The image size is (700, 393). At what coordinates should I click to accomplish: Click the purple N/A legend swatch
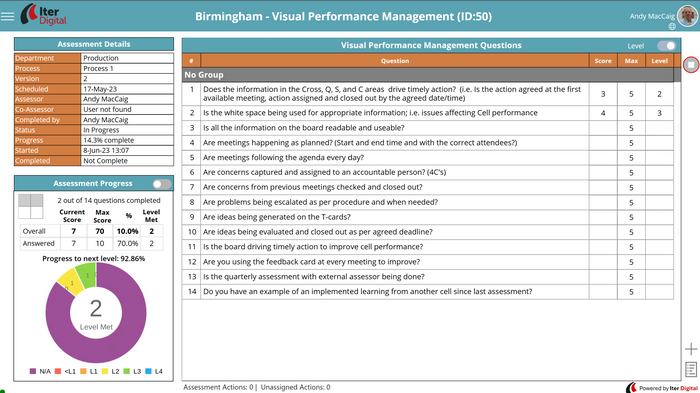(33, 371)
